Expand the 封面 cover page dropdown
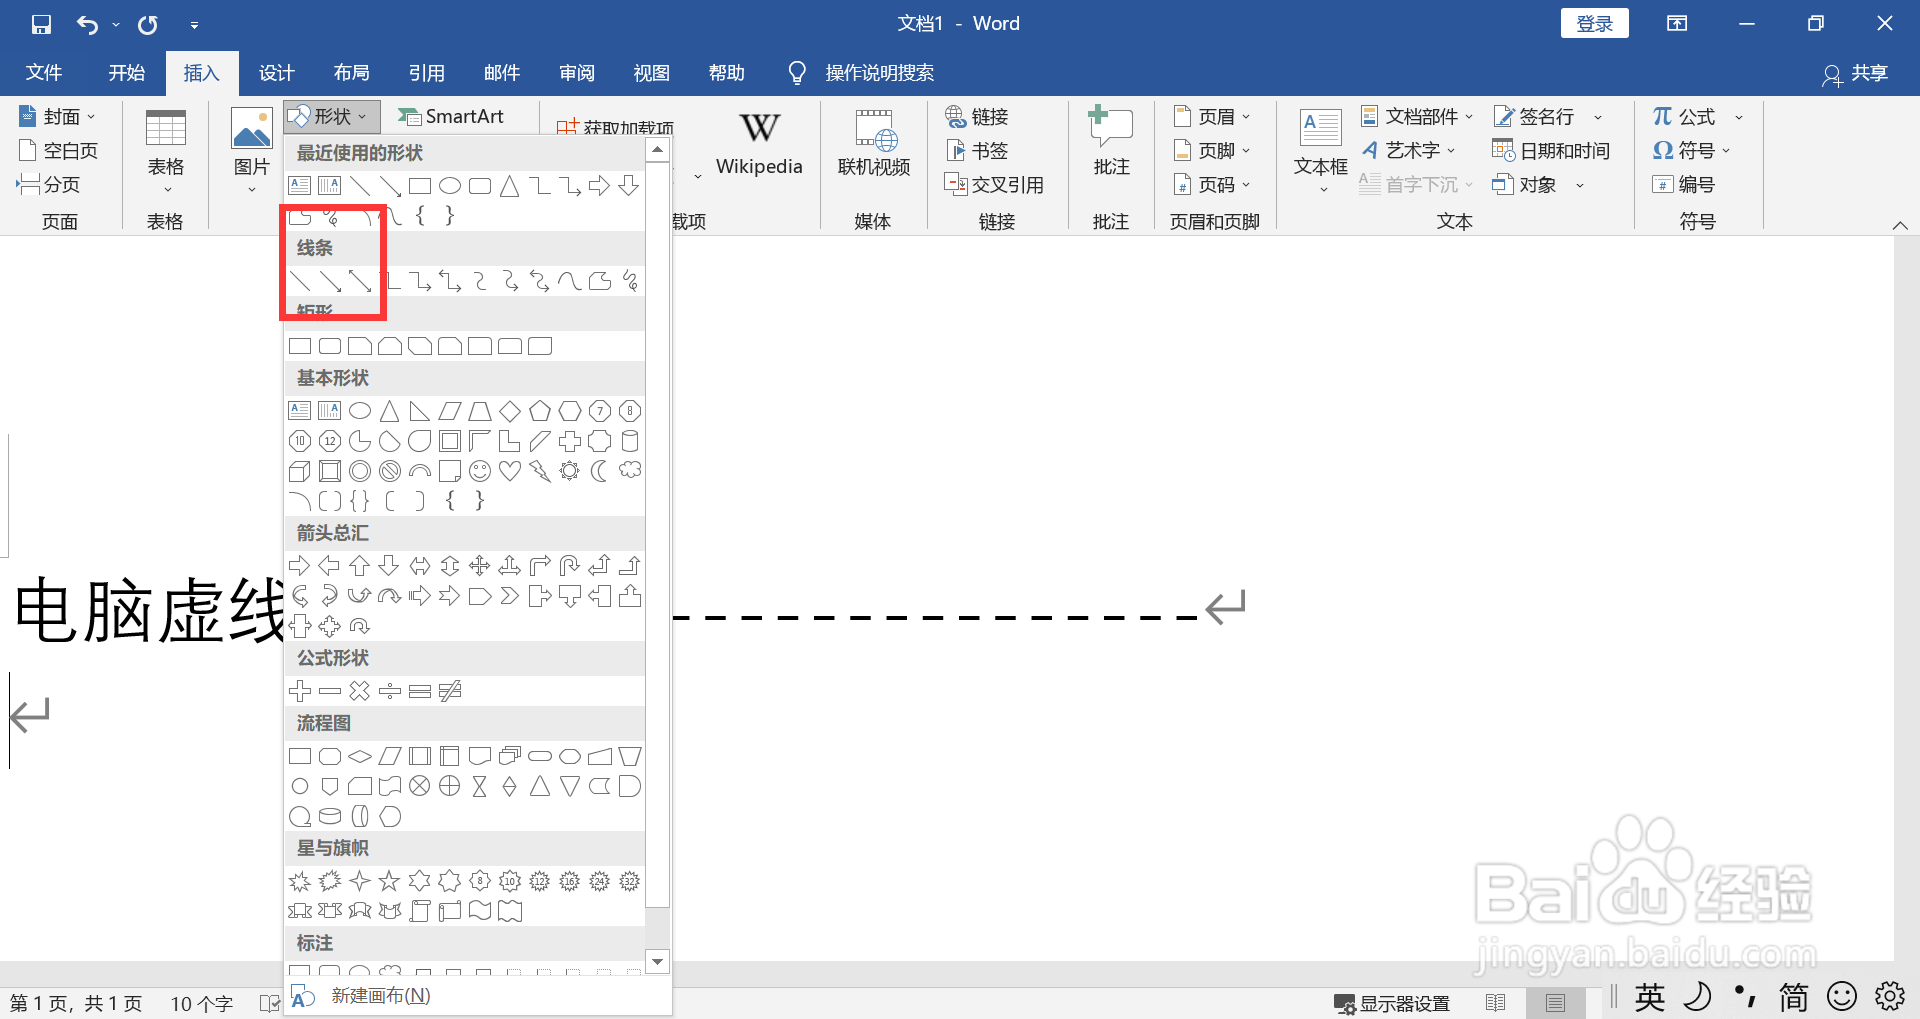 point(57,117)
